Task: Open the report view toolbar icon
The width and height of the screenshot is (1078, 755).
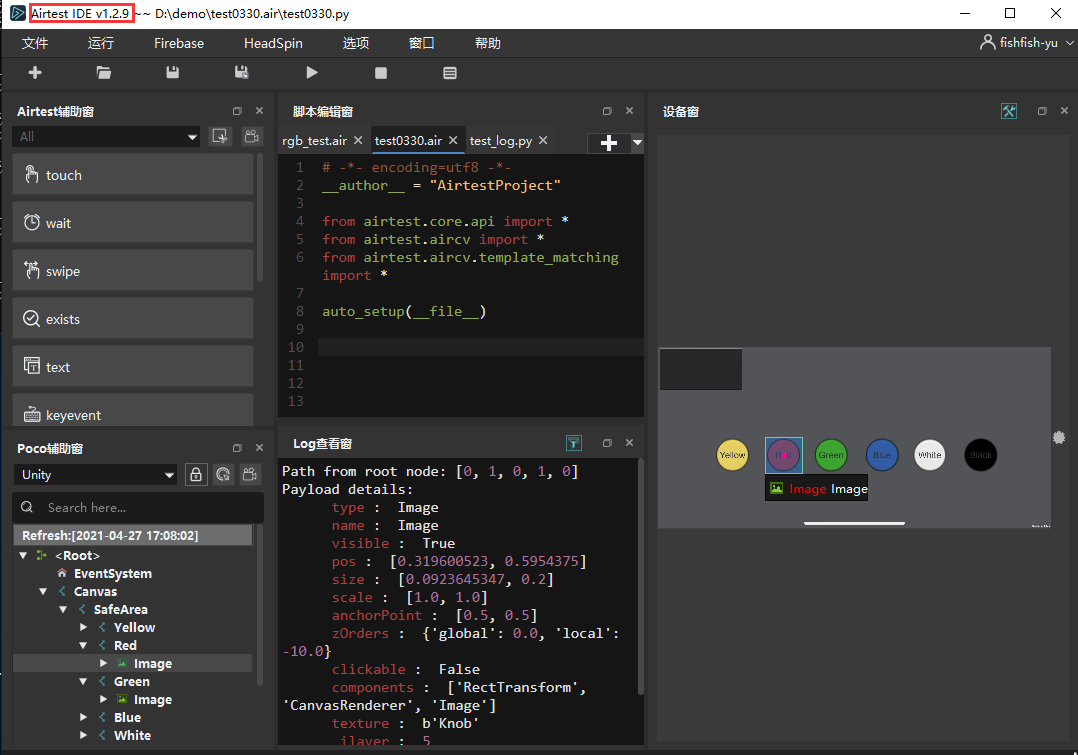Action: pos(450,73)
